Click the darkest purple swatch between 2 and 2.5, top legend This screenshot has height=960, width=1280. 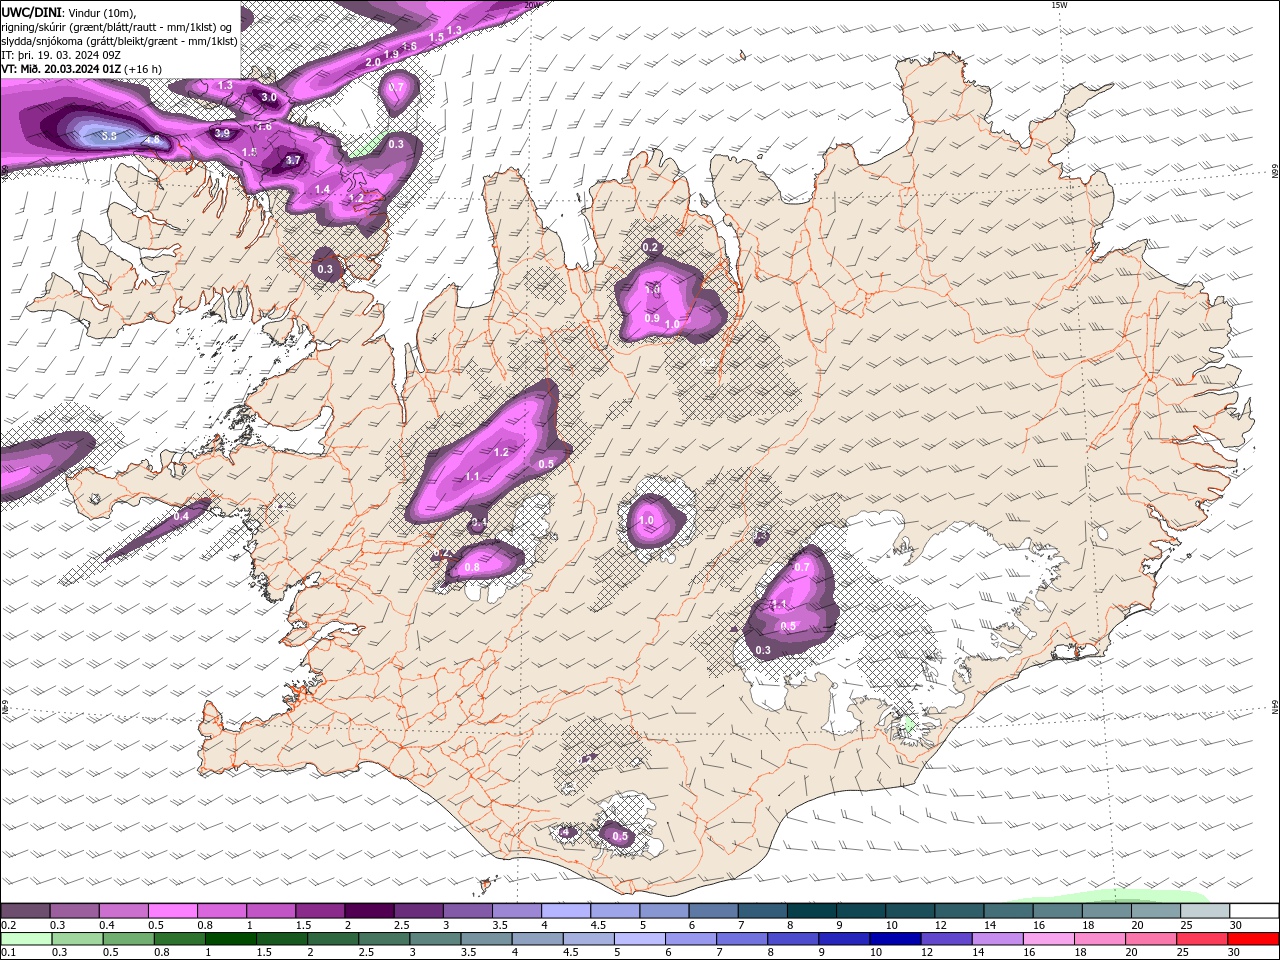[x=369, y=911]
